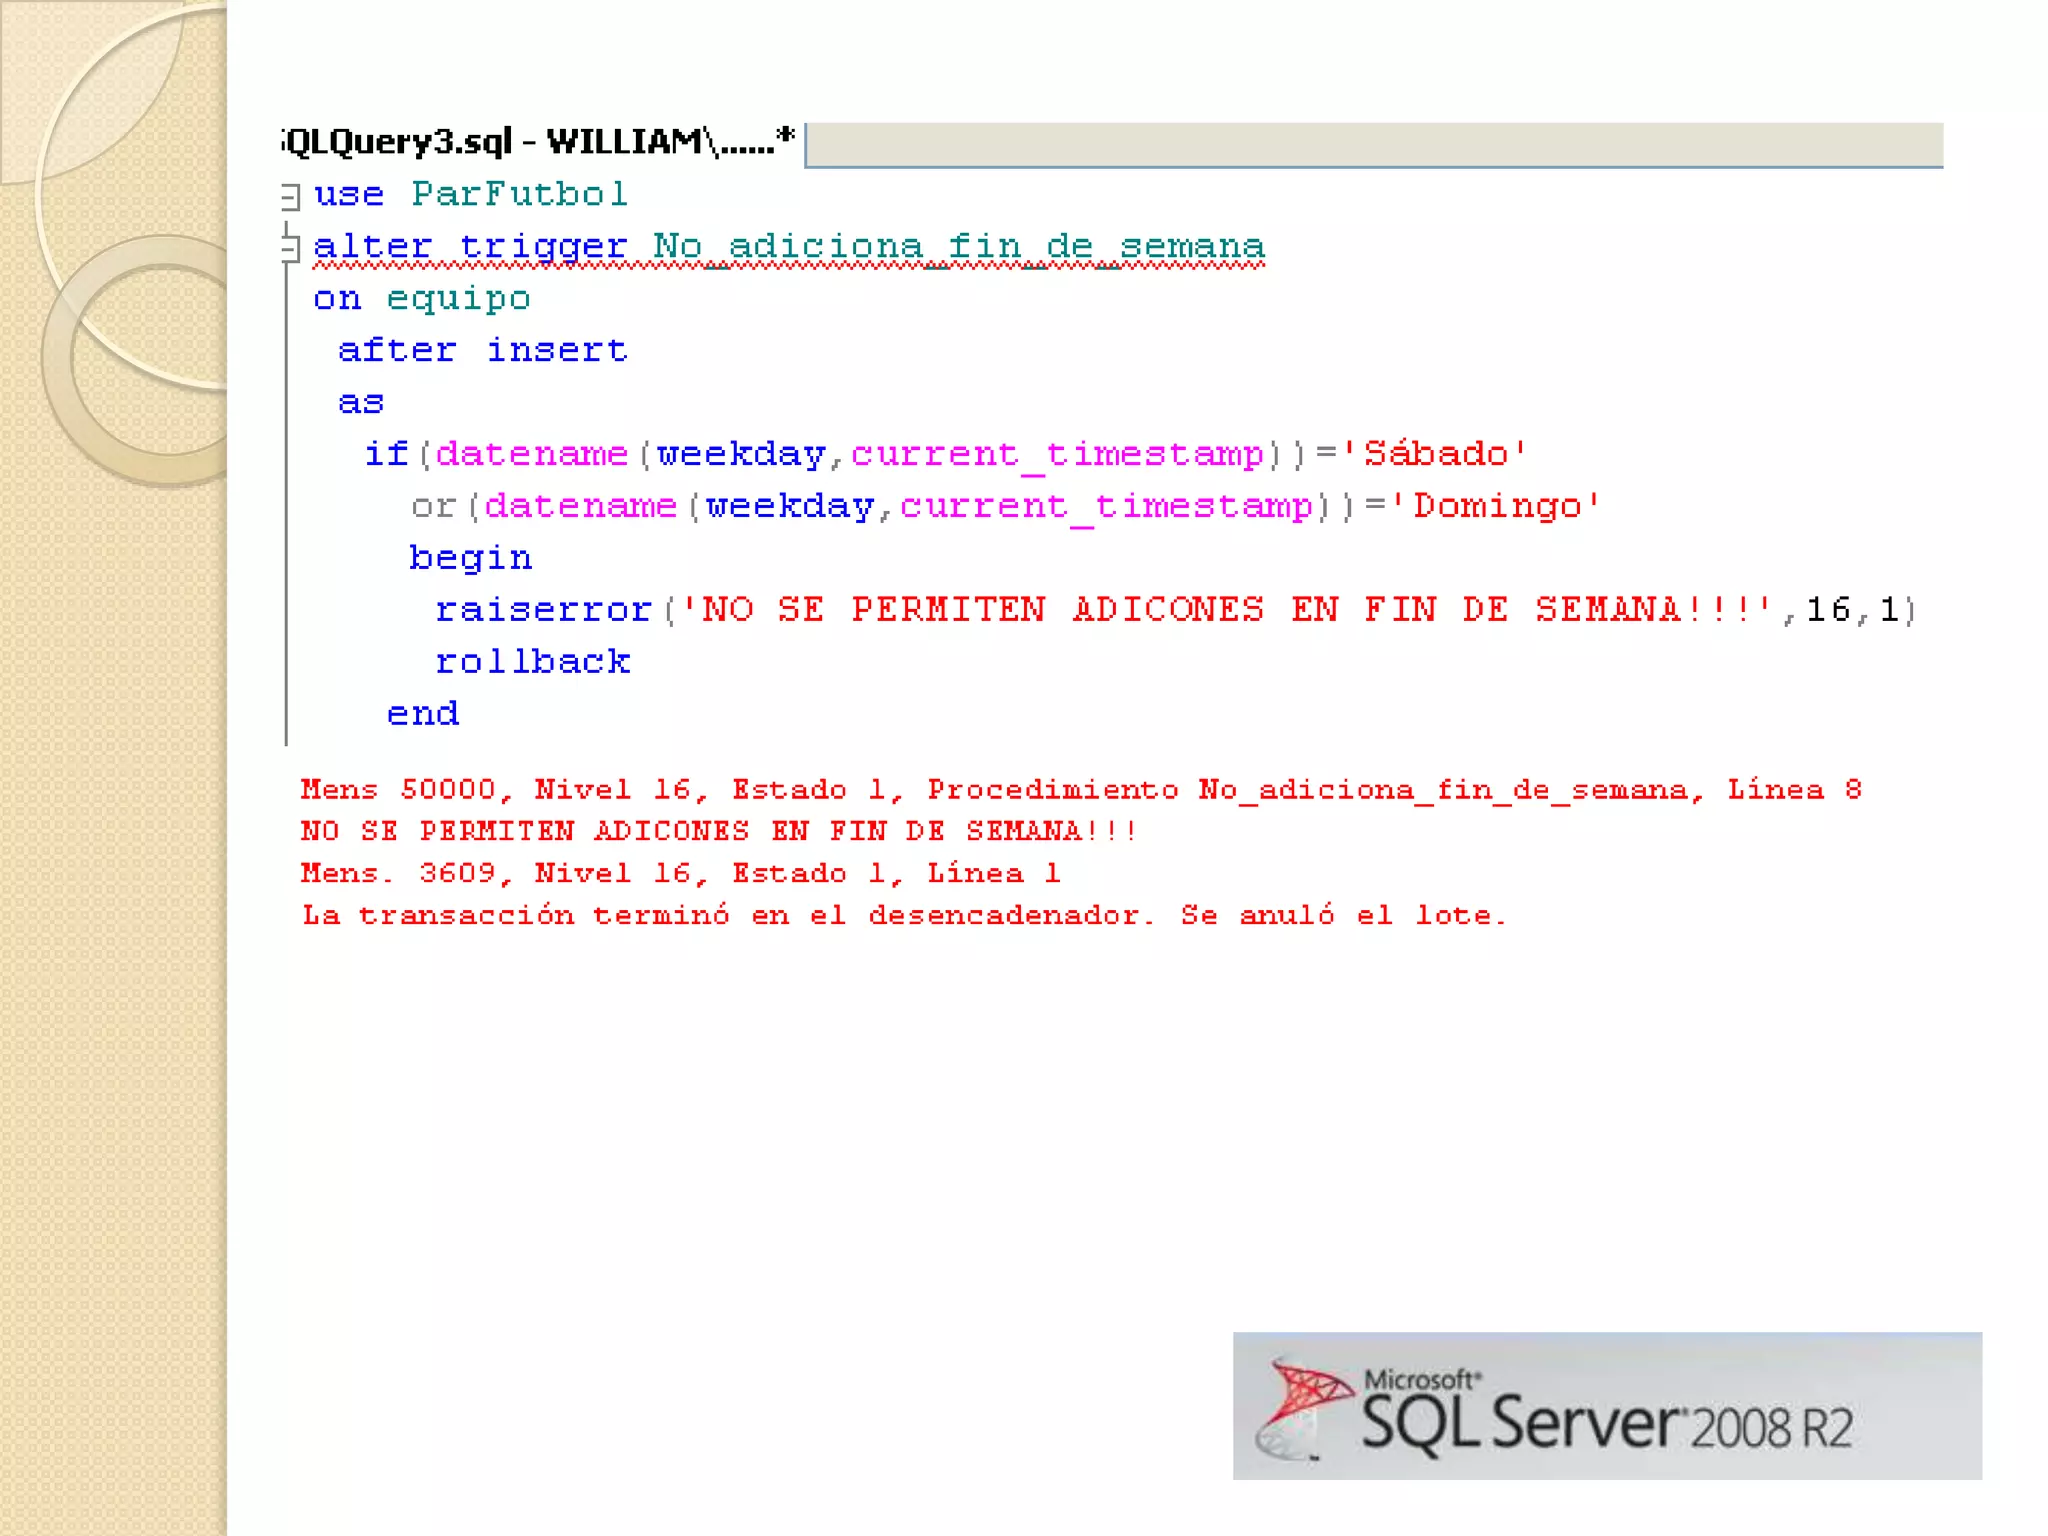Click the 'Domingo' string literal
Screen dimensions: 2048x1536
pos(1496,506)
